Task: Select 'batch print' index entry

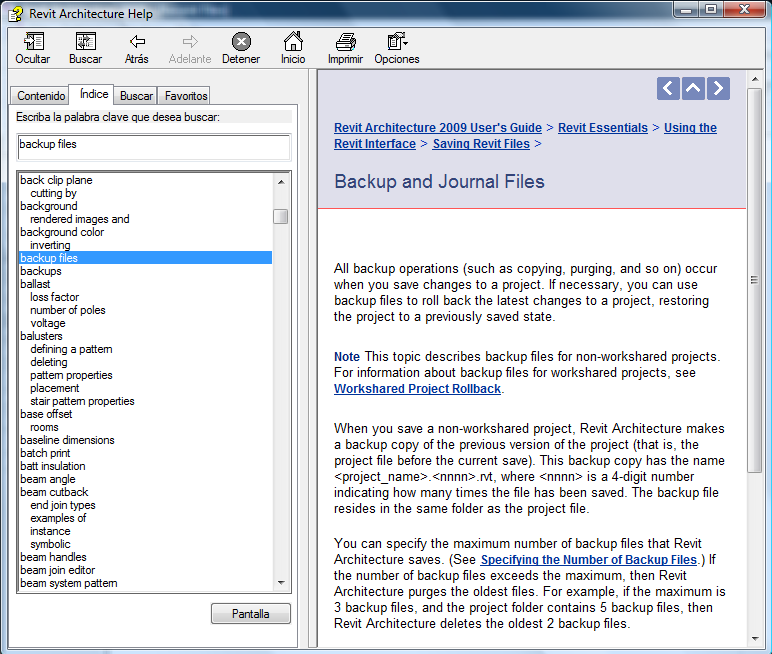Action: pyautogui.click(x=45, y=453)
